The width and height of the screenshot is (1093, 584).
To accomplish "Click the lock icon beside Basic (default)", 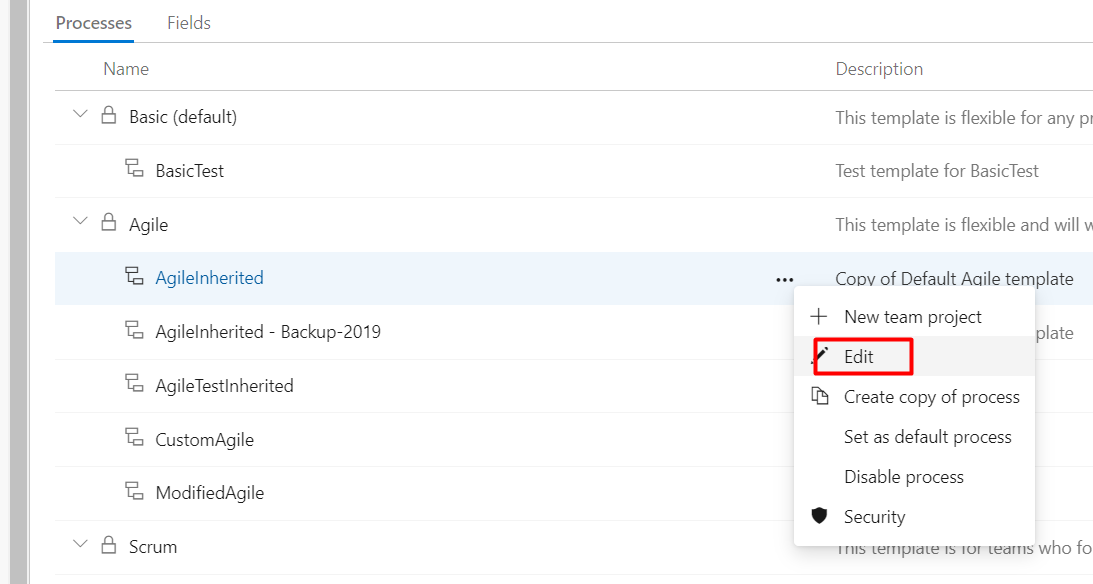I will 109,115.
